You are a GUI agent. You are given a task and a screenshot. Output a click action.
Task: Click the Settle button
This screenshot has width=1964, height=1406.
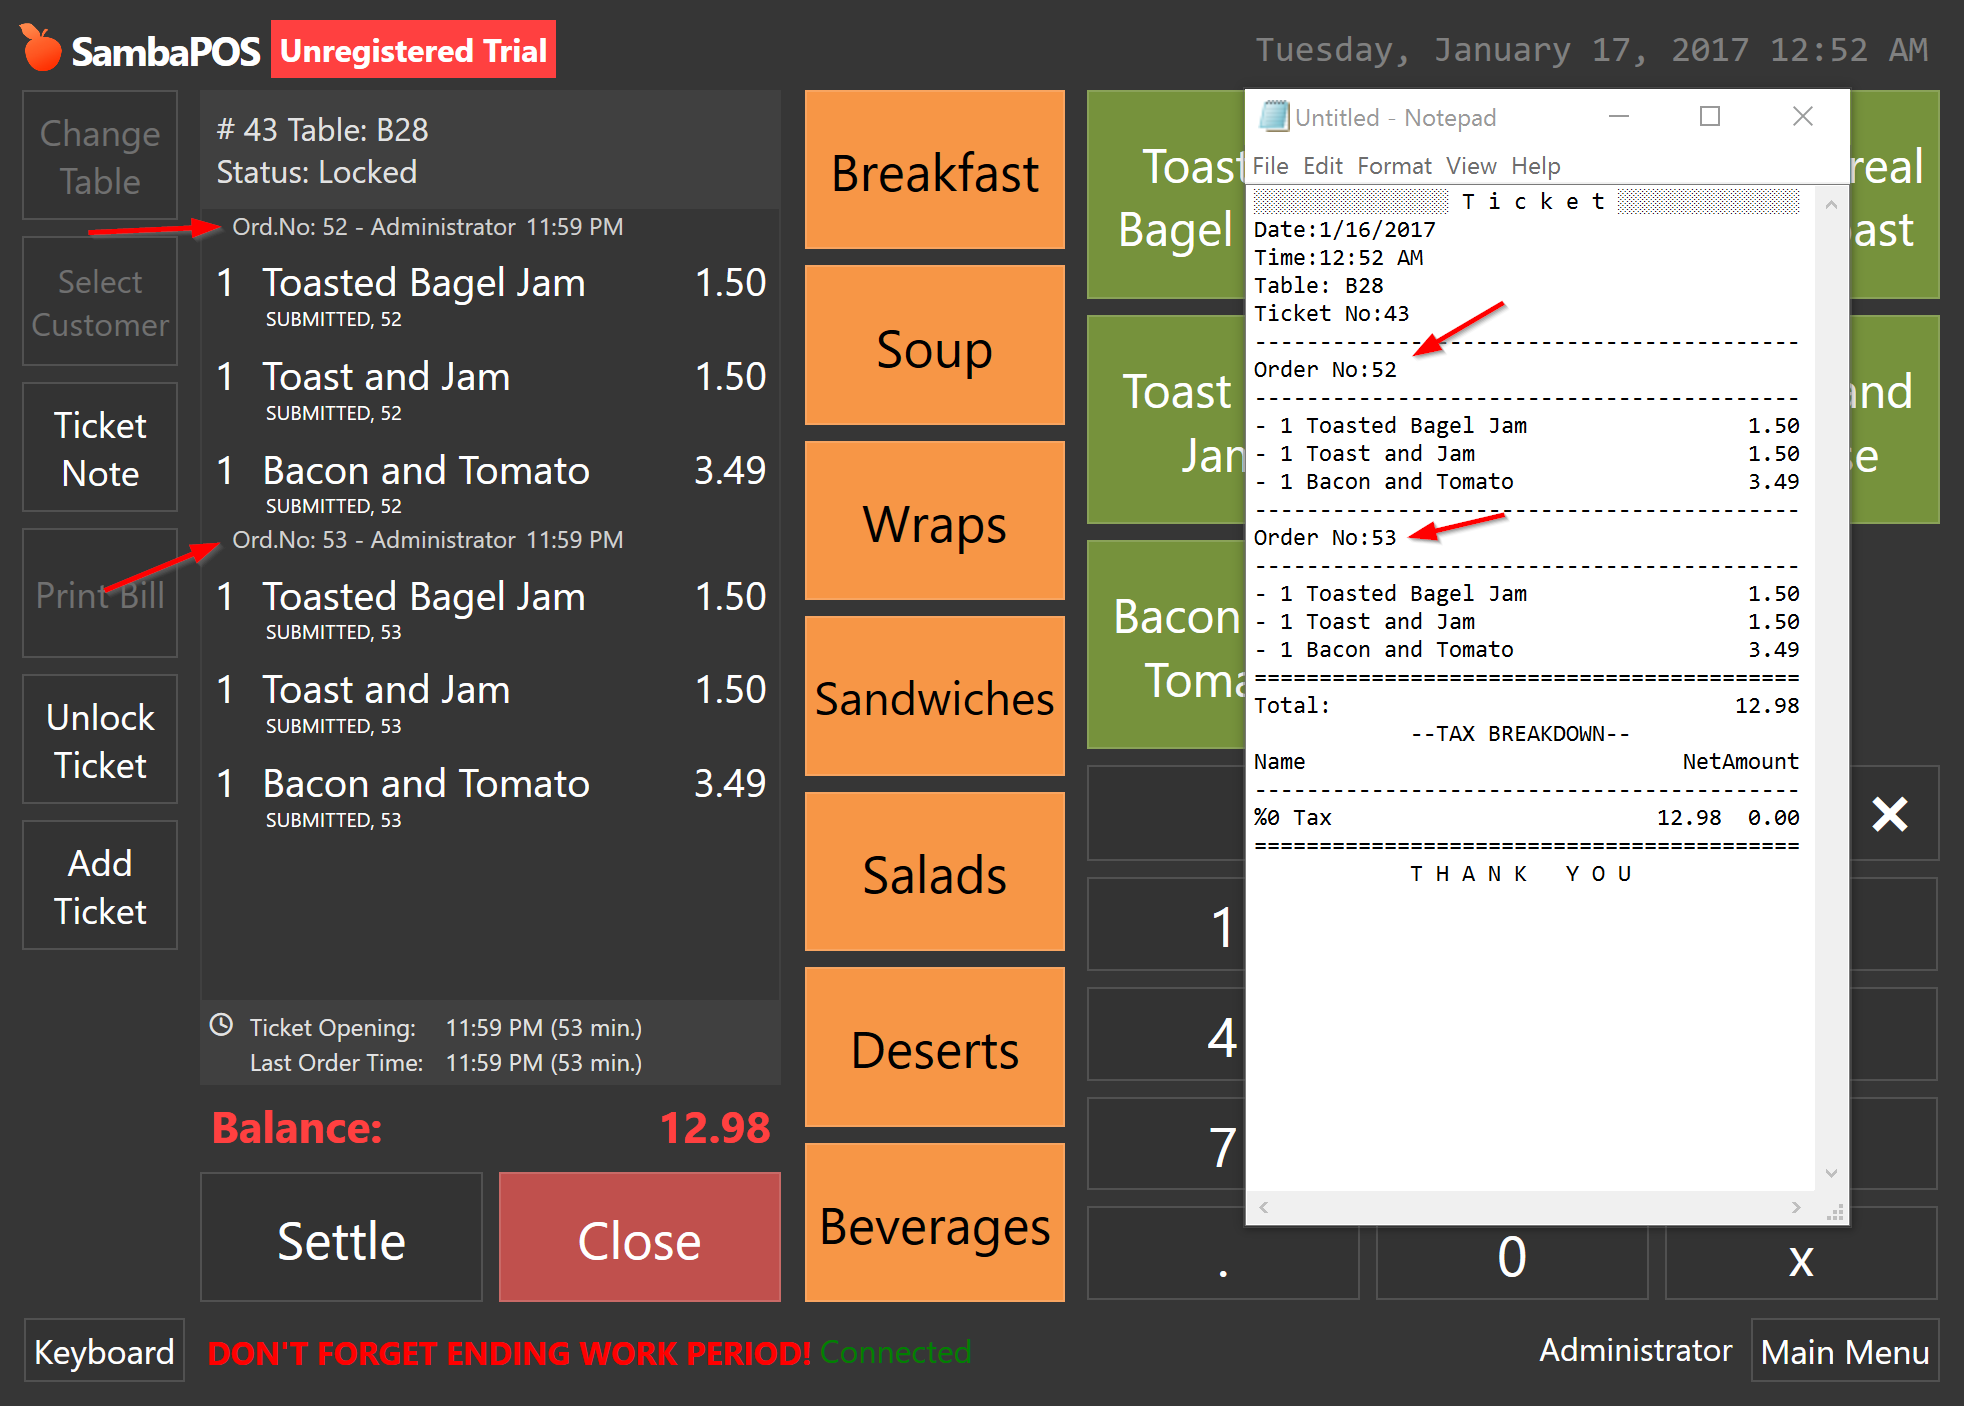341,1238
